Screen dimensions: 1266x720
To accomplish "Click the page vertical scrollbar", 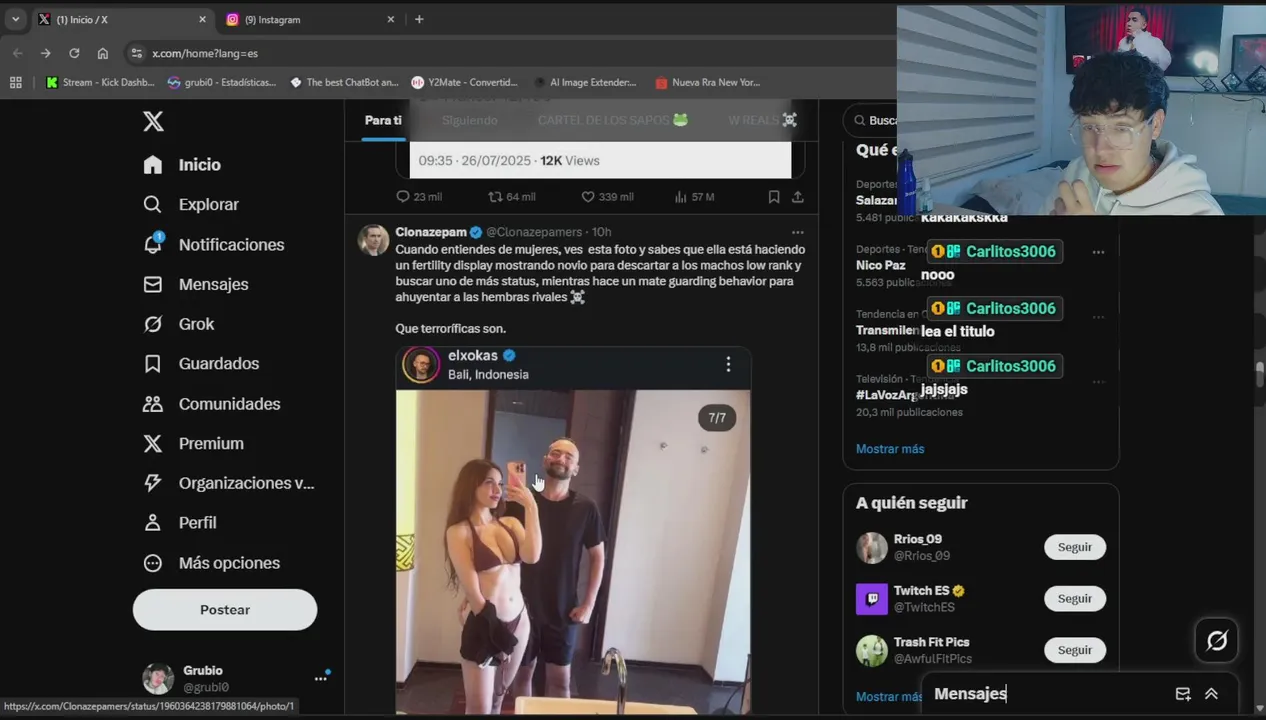I will tap(1260, 375).
